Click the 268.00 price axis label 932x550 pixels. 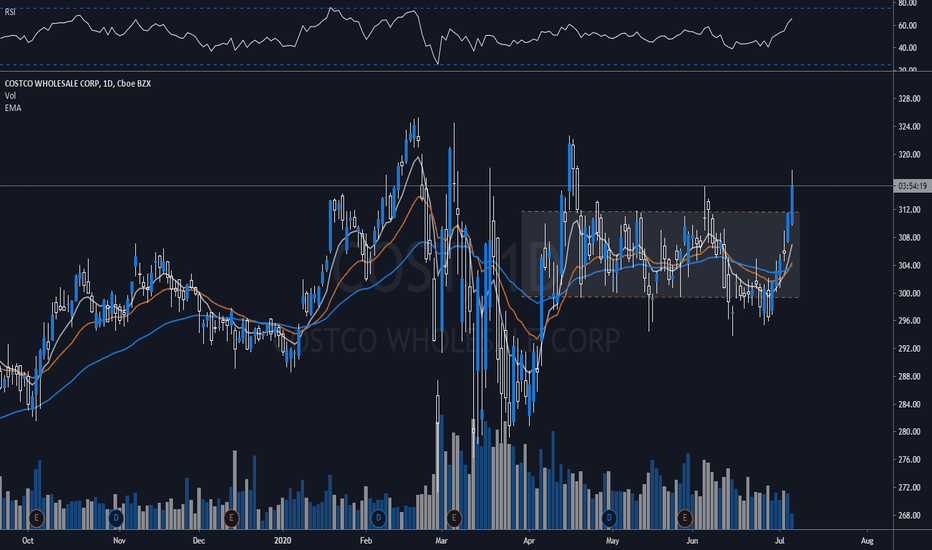point(909,516)
